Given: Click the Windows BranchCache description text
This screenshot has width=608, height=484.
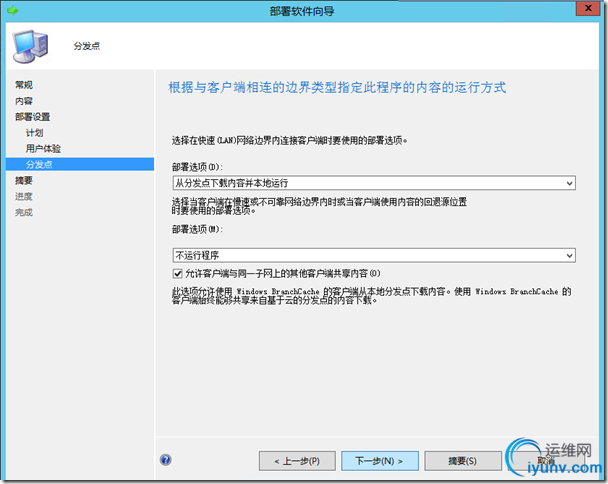Looking at the screenshot, I should pos(371,296).
